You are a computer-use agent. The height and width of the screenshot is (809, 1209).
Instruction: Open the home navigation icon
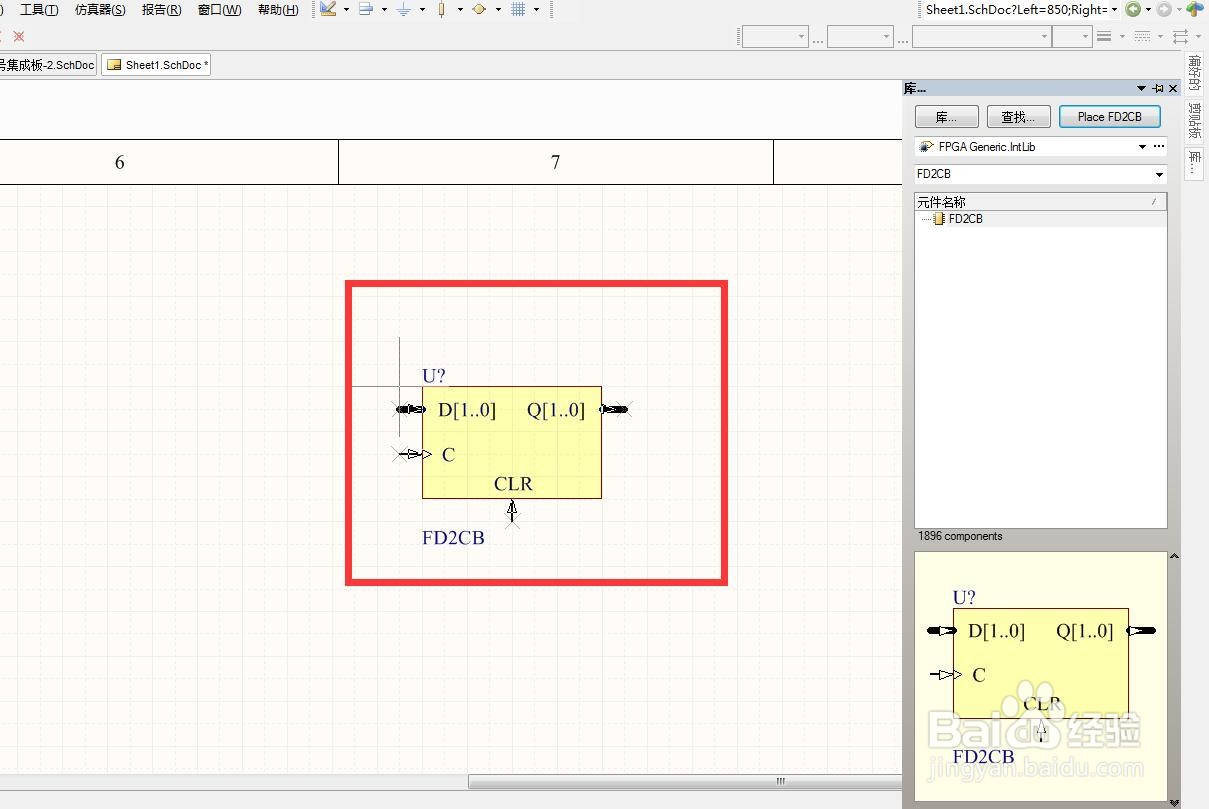tap(1195, 9)
